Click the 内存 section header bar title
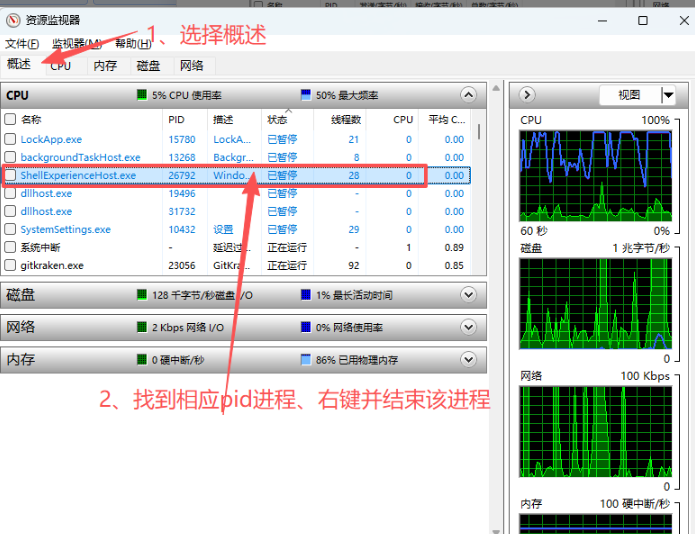The image size is (695, 534). 20,359
